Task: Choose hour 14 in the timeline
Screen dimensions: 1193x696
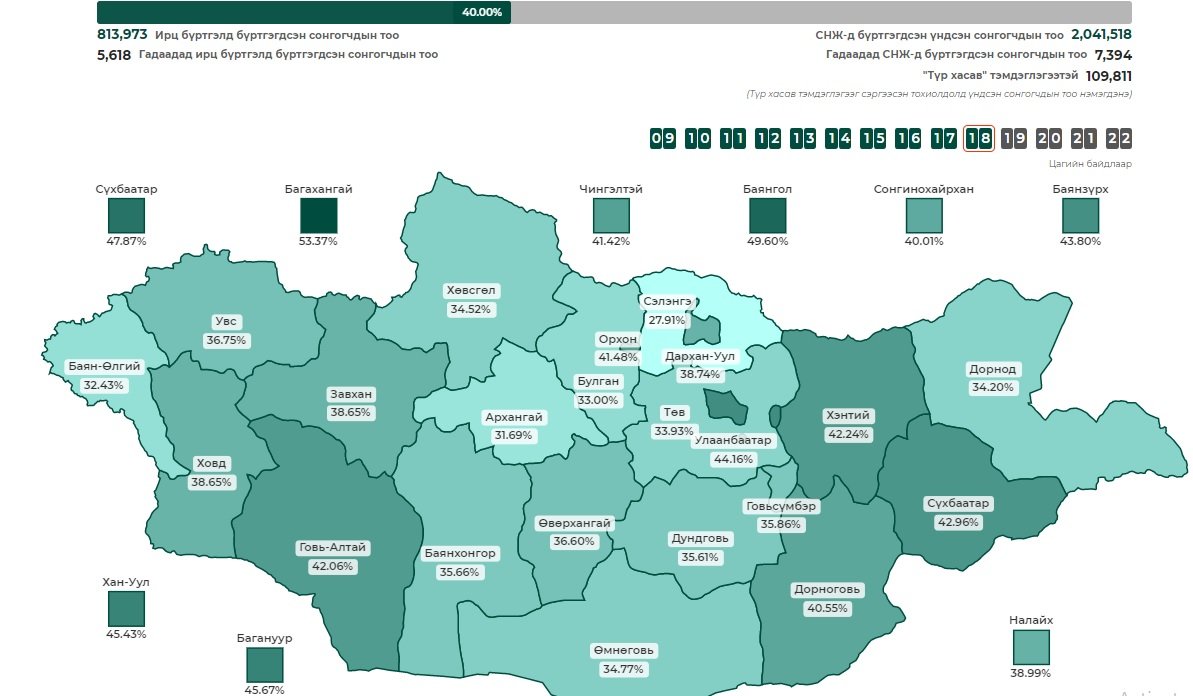Action: (838, 139)
